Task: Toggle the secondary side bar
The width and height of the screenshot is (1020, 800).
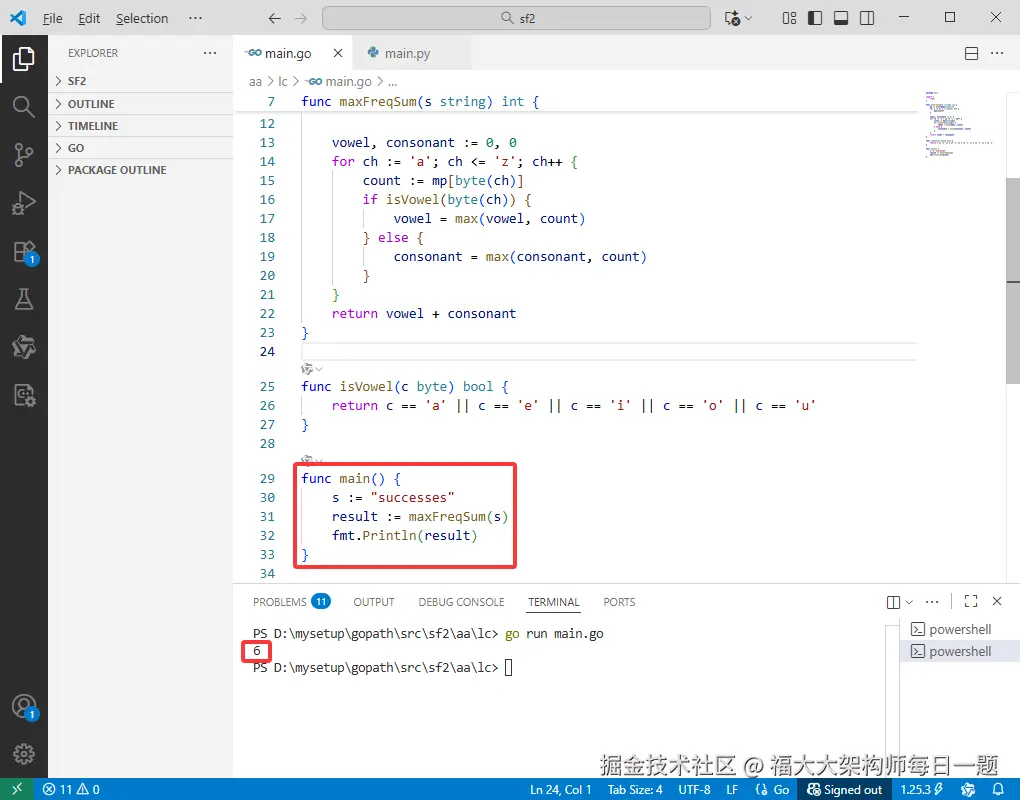Action: (x=866, y=18)
